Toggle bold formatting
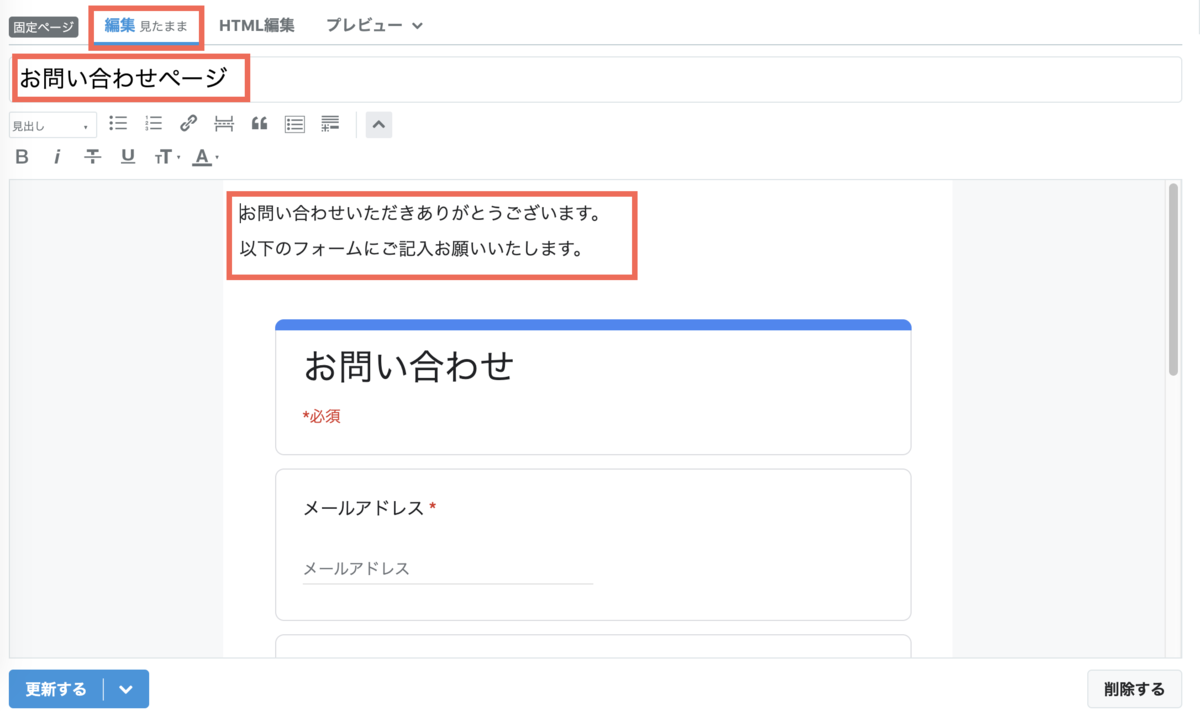Screen dimensions: 1200x716 (x=22, y=156)
